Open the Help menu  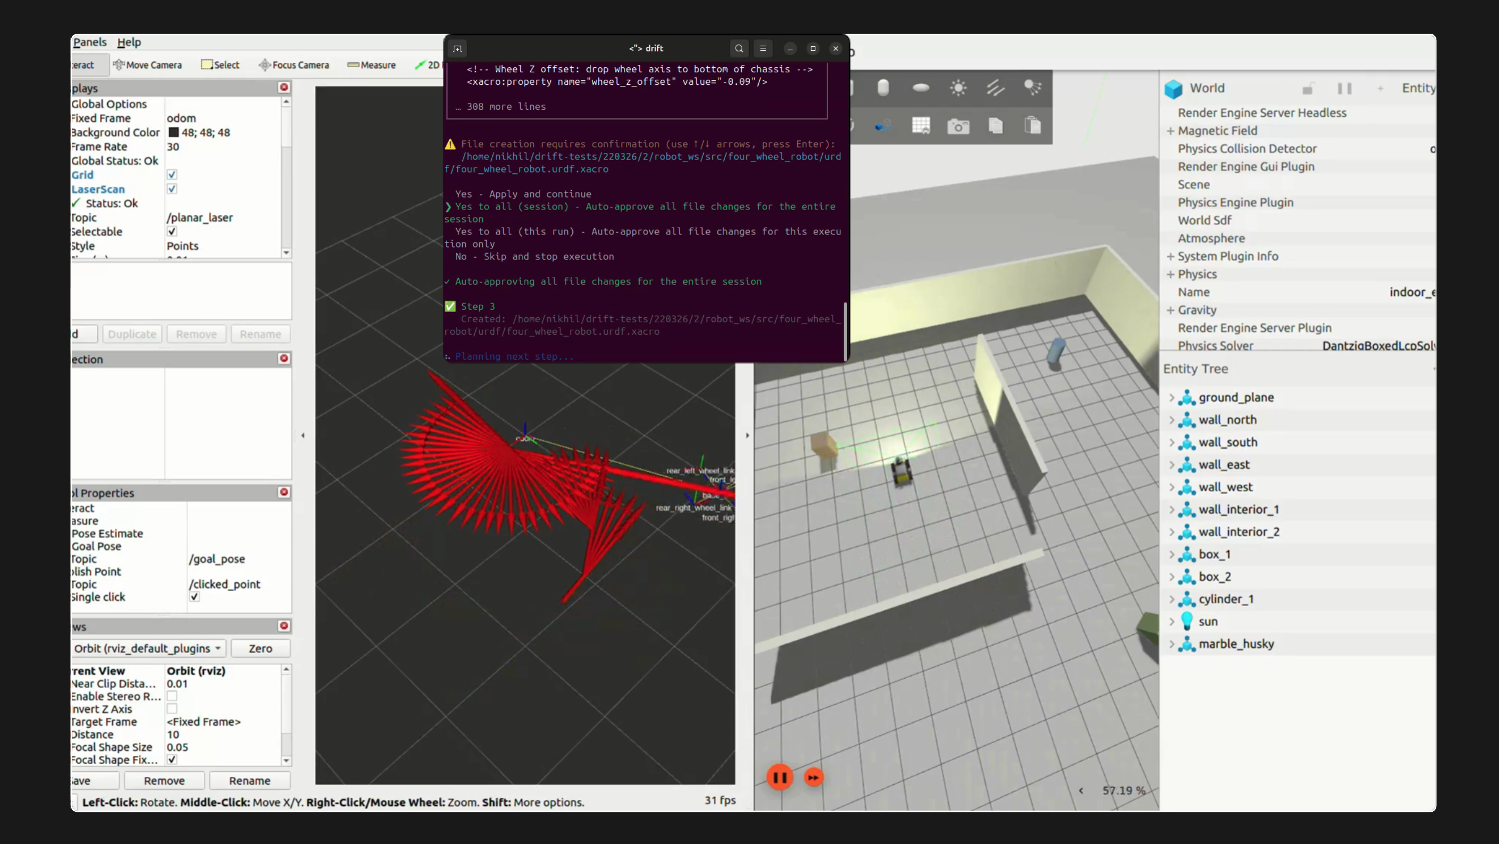point(129,42)
